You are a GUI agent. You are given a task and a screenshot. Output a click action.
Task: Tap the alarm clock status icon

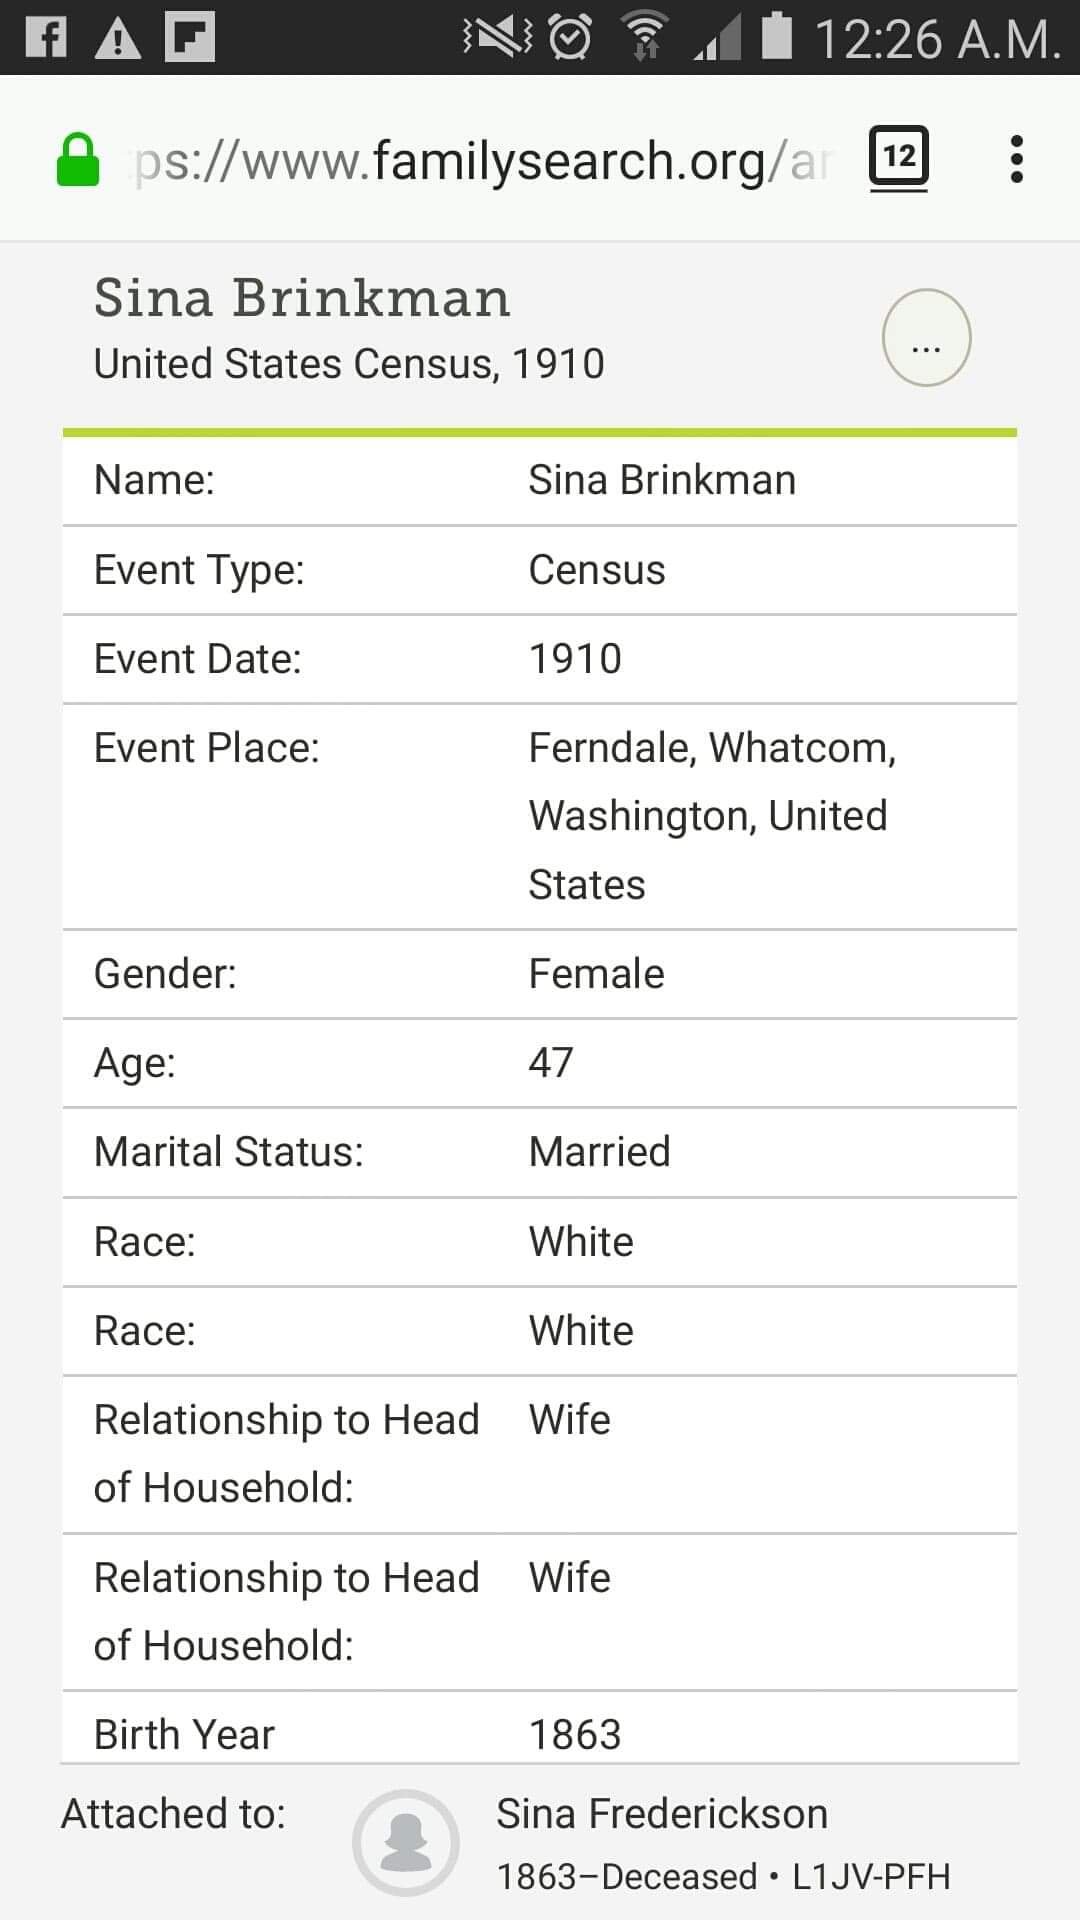571,38
